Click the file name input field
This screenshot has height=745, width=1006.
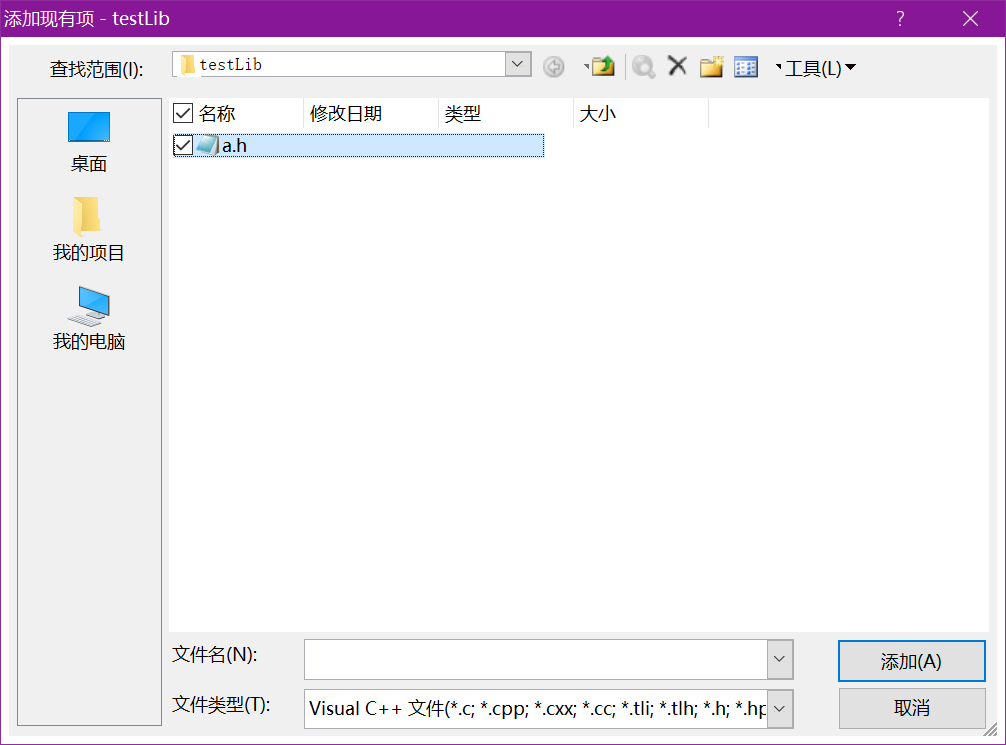click(x=535, y=660)
